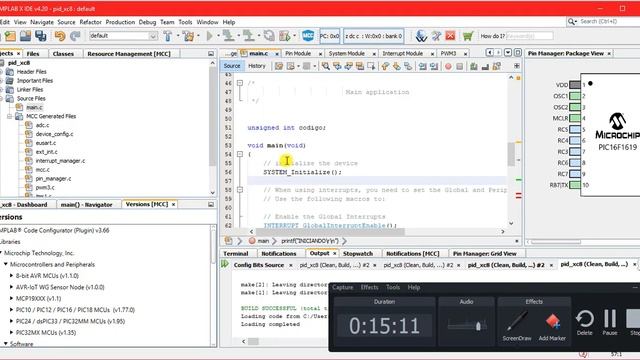This screenshot has height=360, width=640.
Task: Open the Refactor menu
Action: pyautogui.click(x=90, y=22)
